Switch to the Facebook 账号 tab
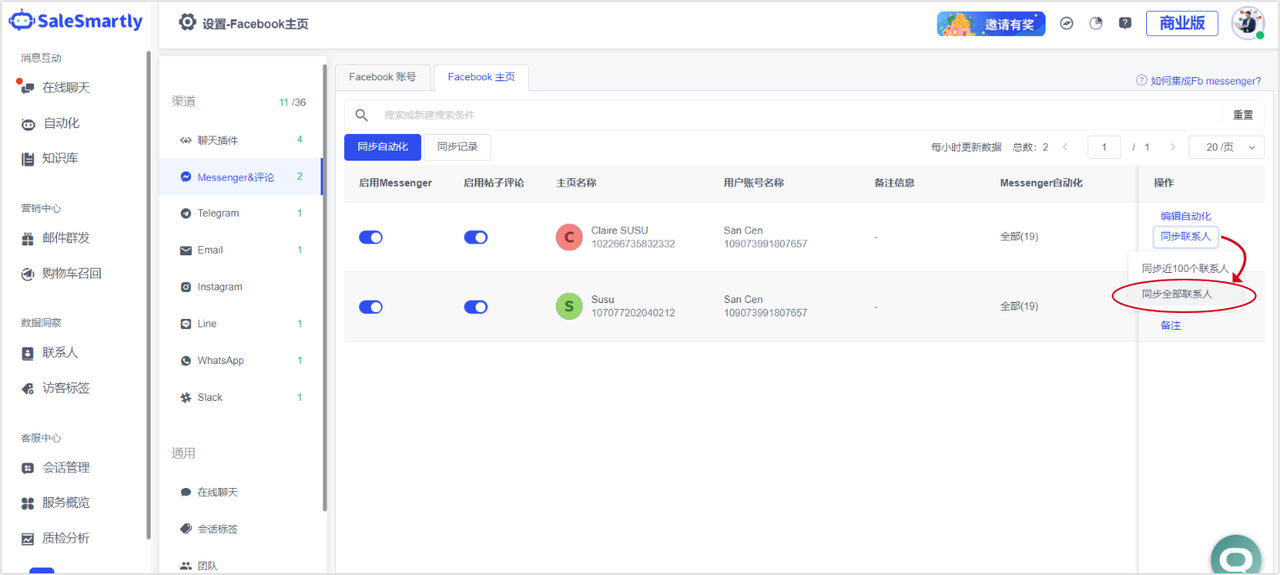1280x575 pixels. [x=382, y=77]
